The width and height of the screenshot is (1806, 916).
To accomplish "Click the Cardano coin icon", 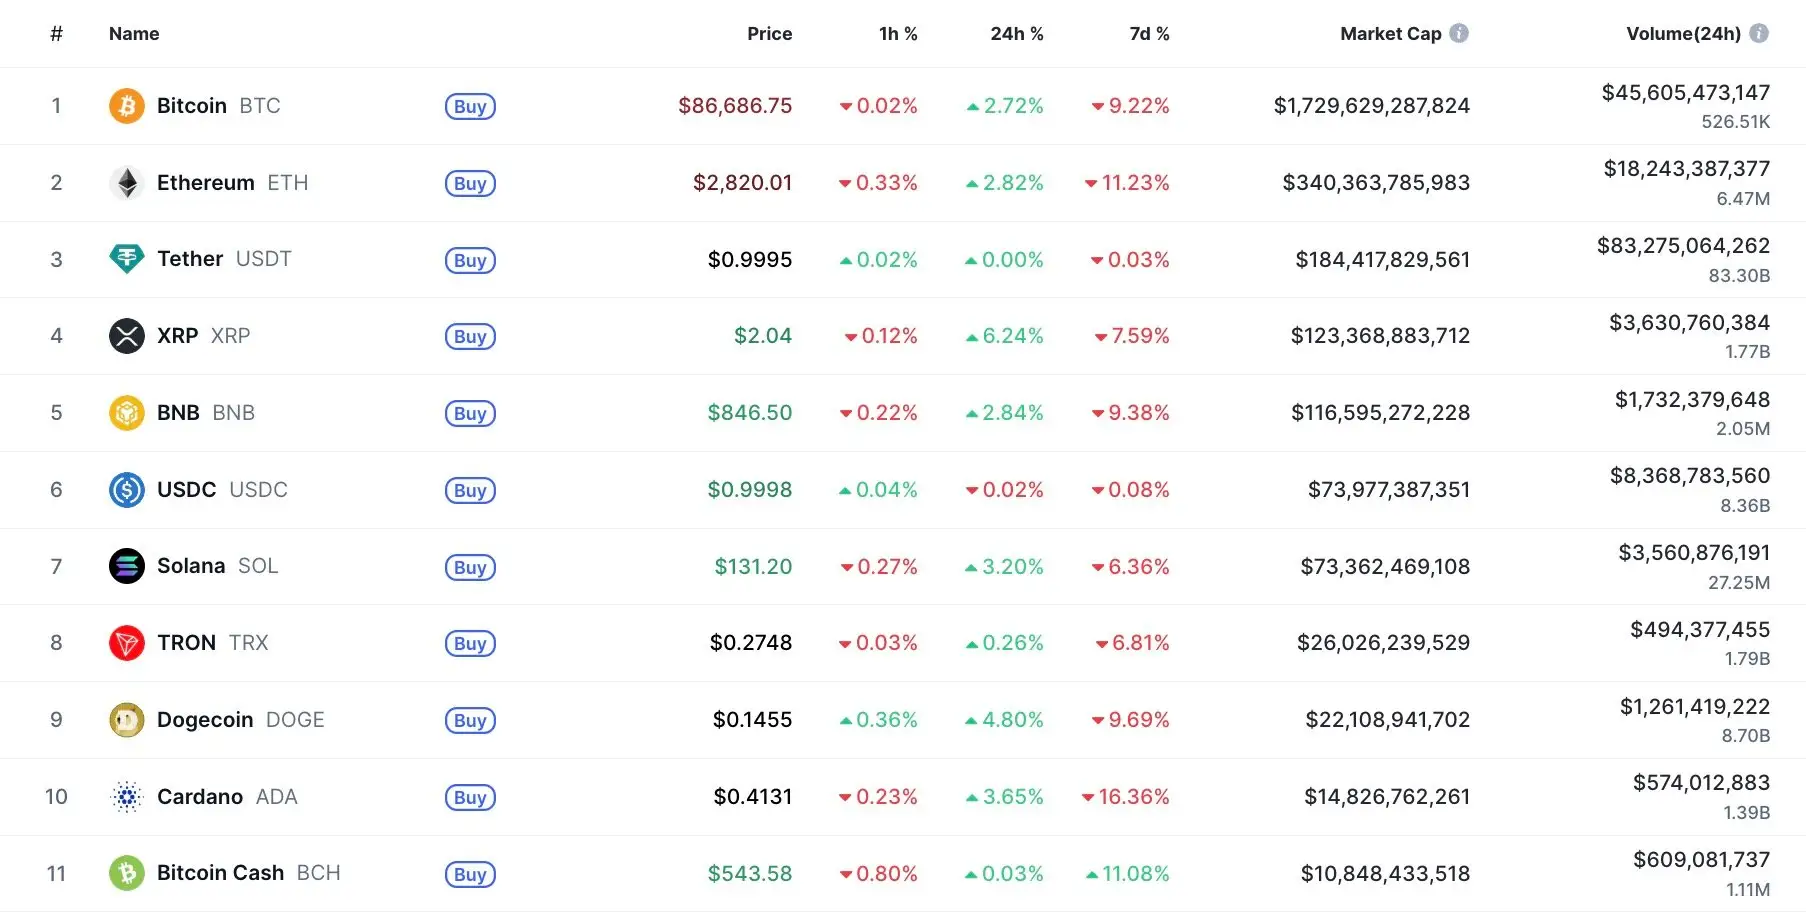I will (x=126, y=796).
